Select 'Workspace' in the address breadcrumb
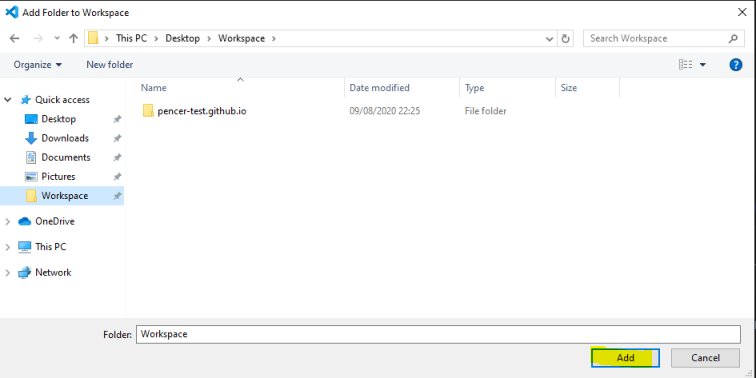756x378 pixels. (242, 39)
